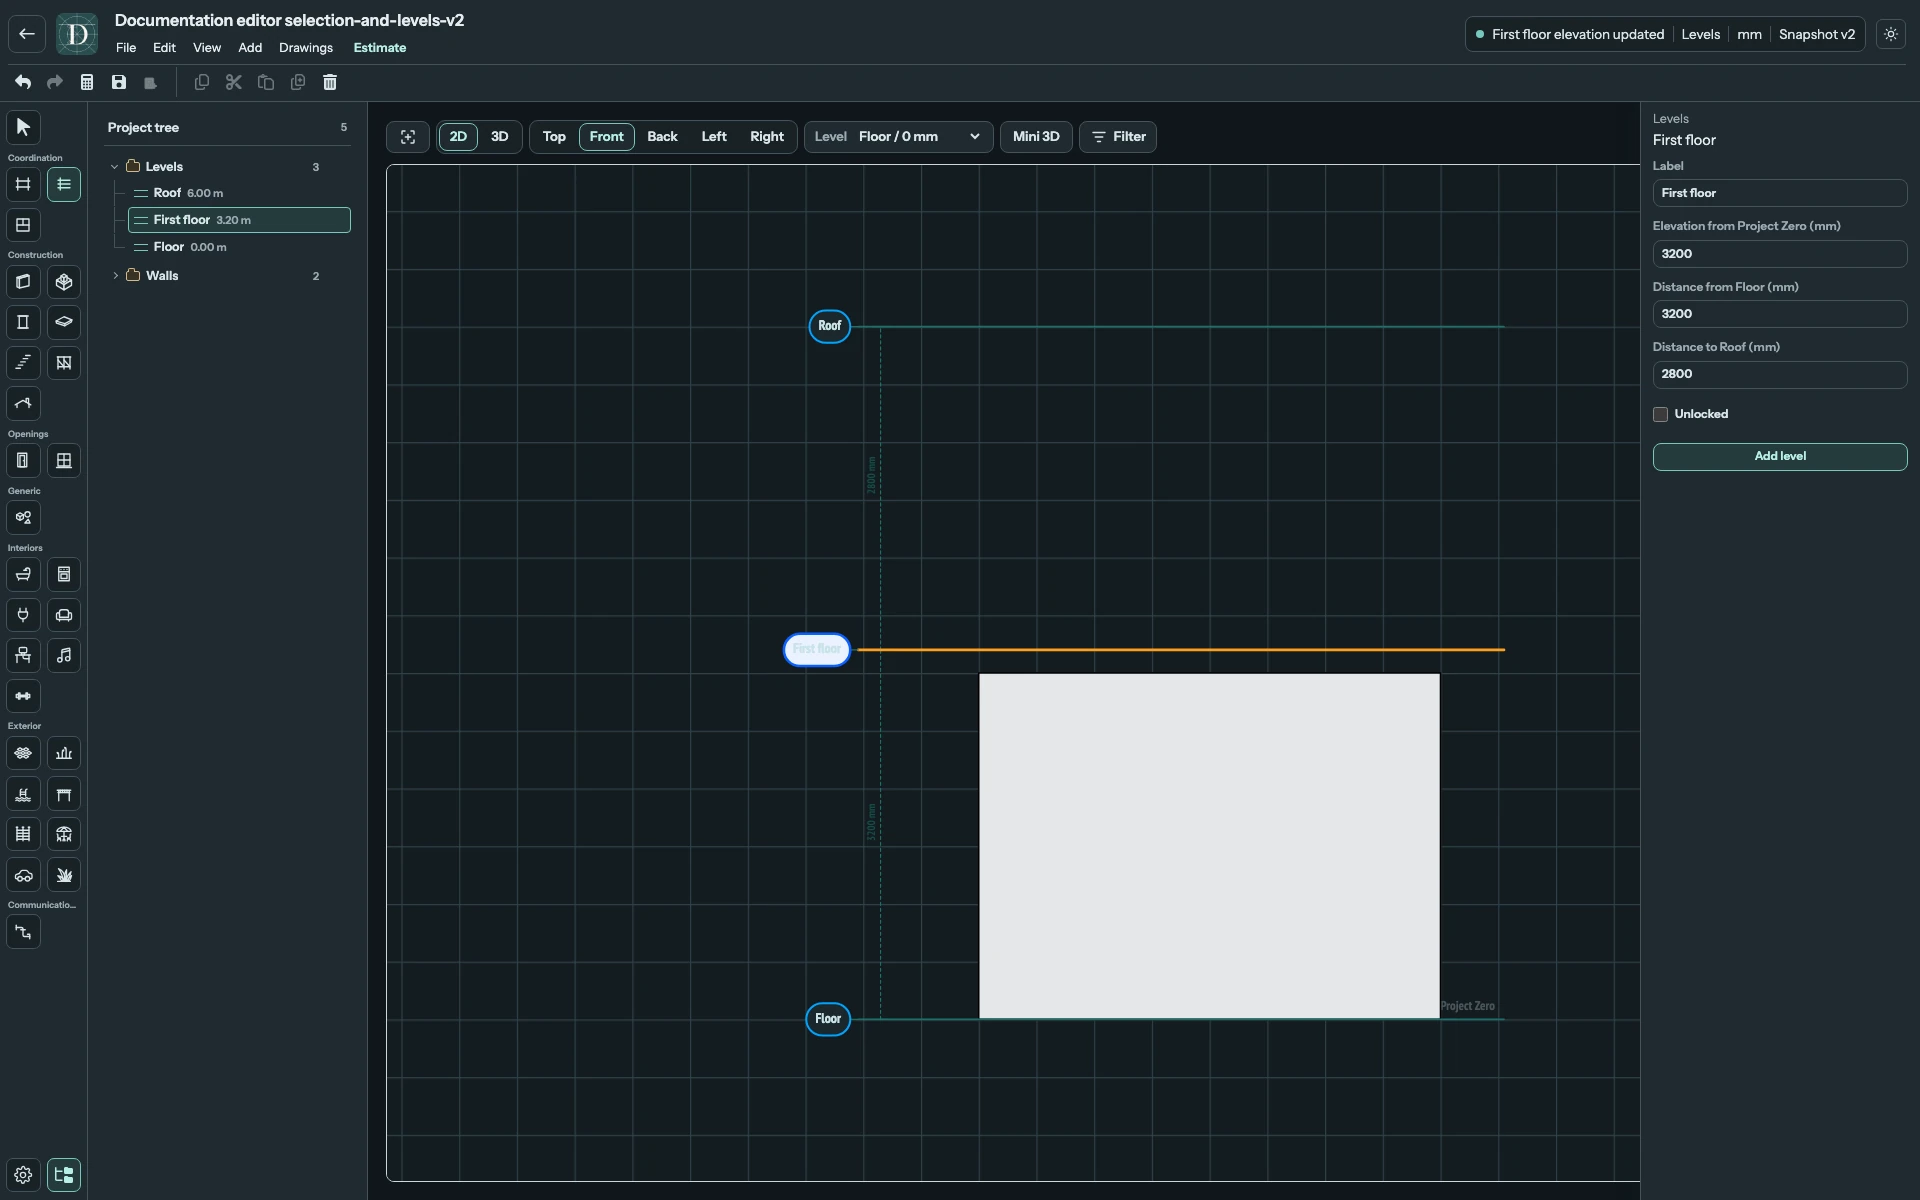Select Roof 6.00 m in project tree

[x=239, y=193]
